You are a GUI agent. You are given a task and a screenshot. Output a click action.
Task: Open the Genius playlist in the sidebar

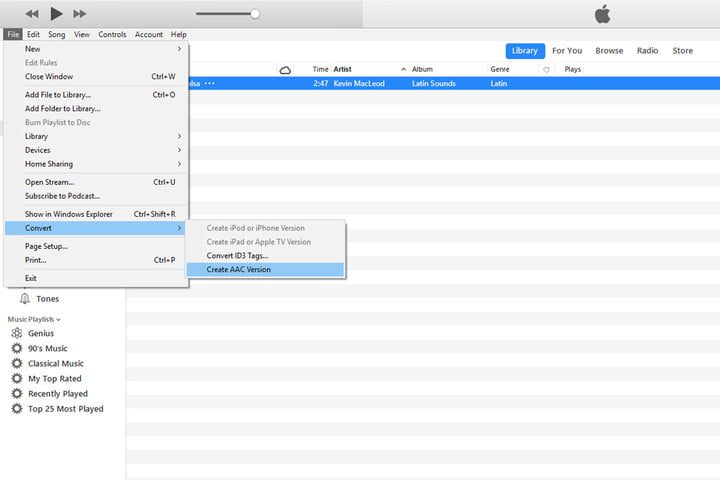click(x=41, y=334)
